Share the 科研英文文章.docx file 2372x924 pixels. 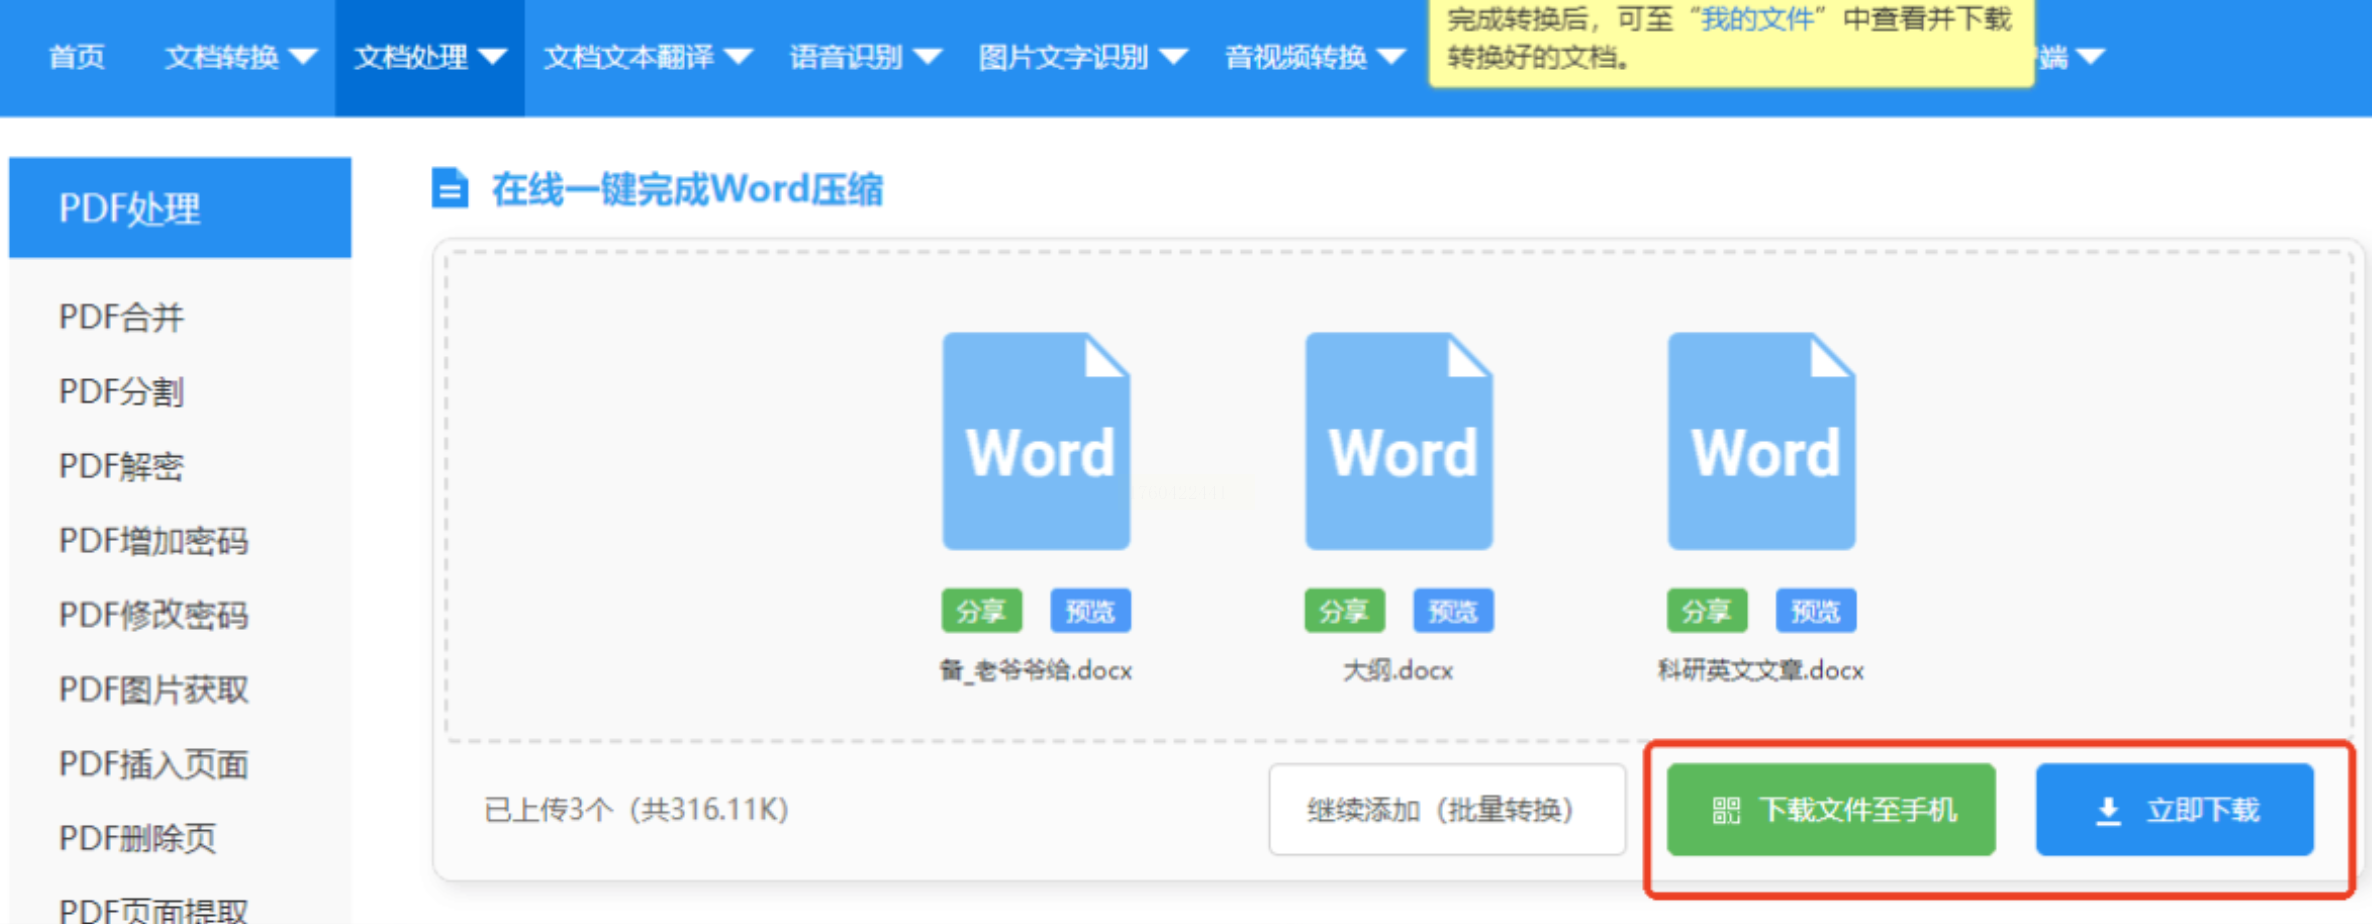1706,611
